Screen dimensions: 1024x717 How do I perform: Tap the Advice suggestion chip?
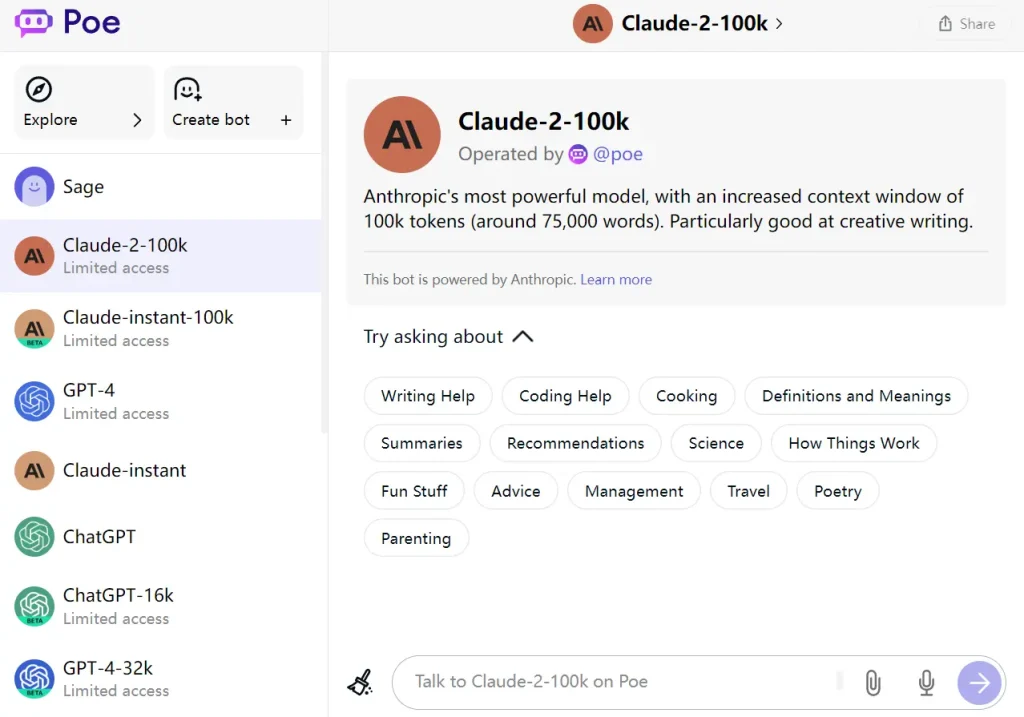click(x=516, y=491)
